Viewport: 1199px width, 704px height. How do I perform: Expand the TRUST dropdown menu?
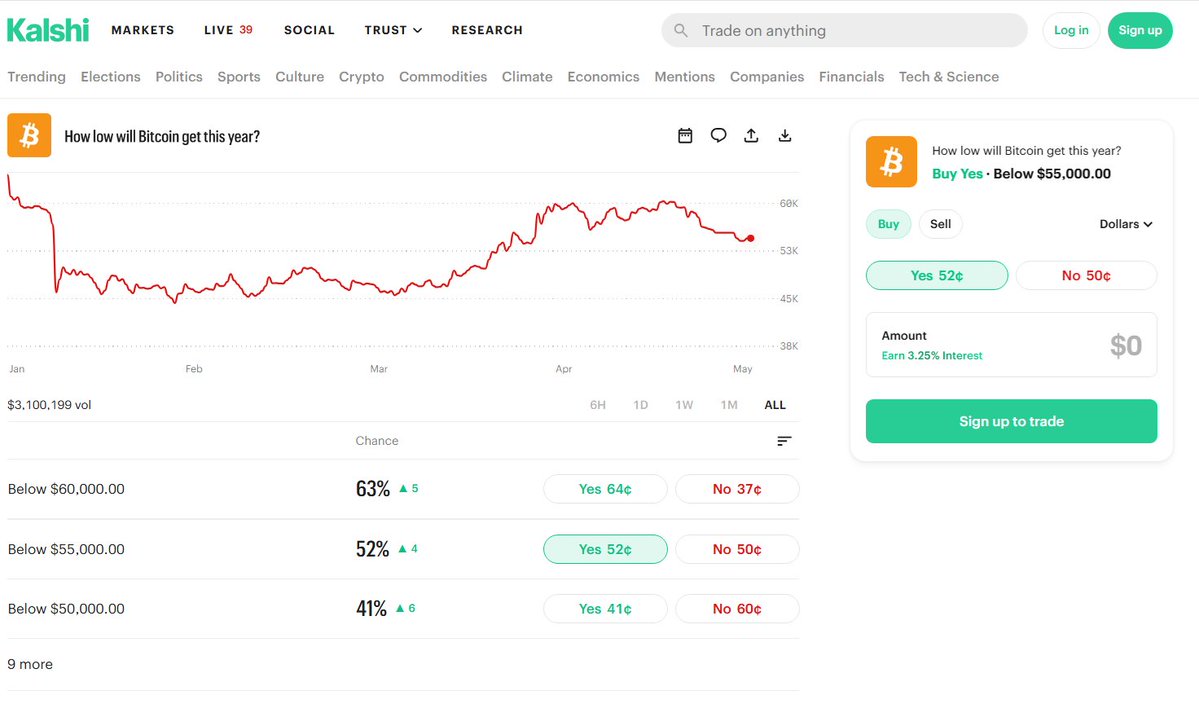pos(393,30)
